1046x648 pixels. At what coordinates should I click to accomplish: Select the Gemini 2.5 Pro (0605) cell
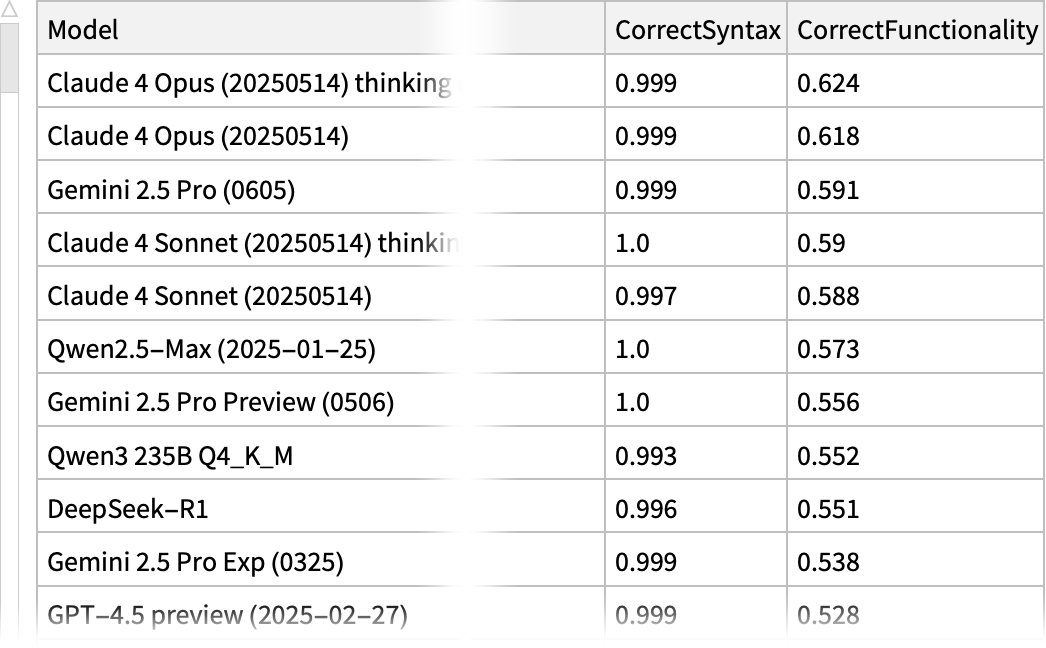171,190
